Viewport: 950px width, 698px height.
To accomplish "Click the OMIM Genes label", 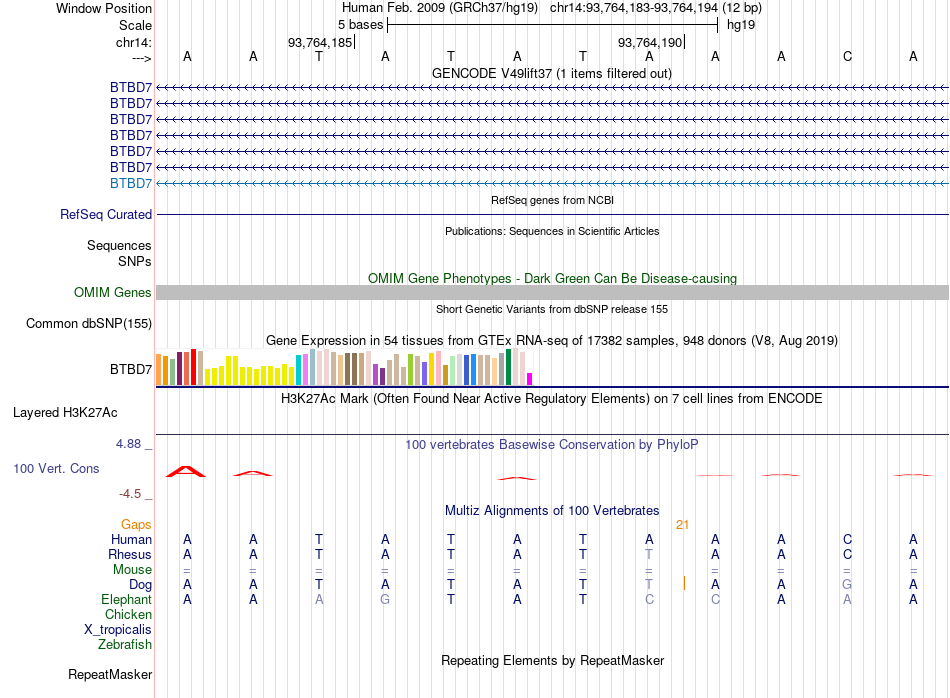I will [113, 293].
